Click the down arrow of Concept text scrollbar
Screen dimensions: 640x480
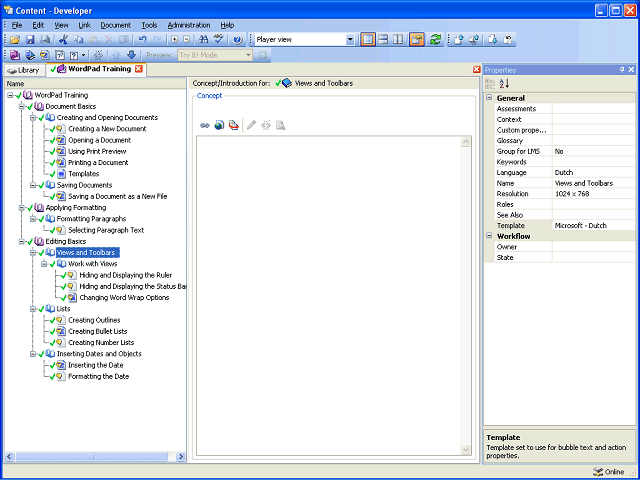(466, 450)
